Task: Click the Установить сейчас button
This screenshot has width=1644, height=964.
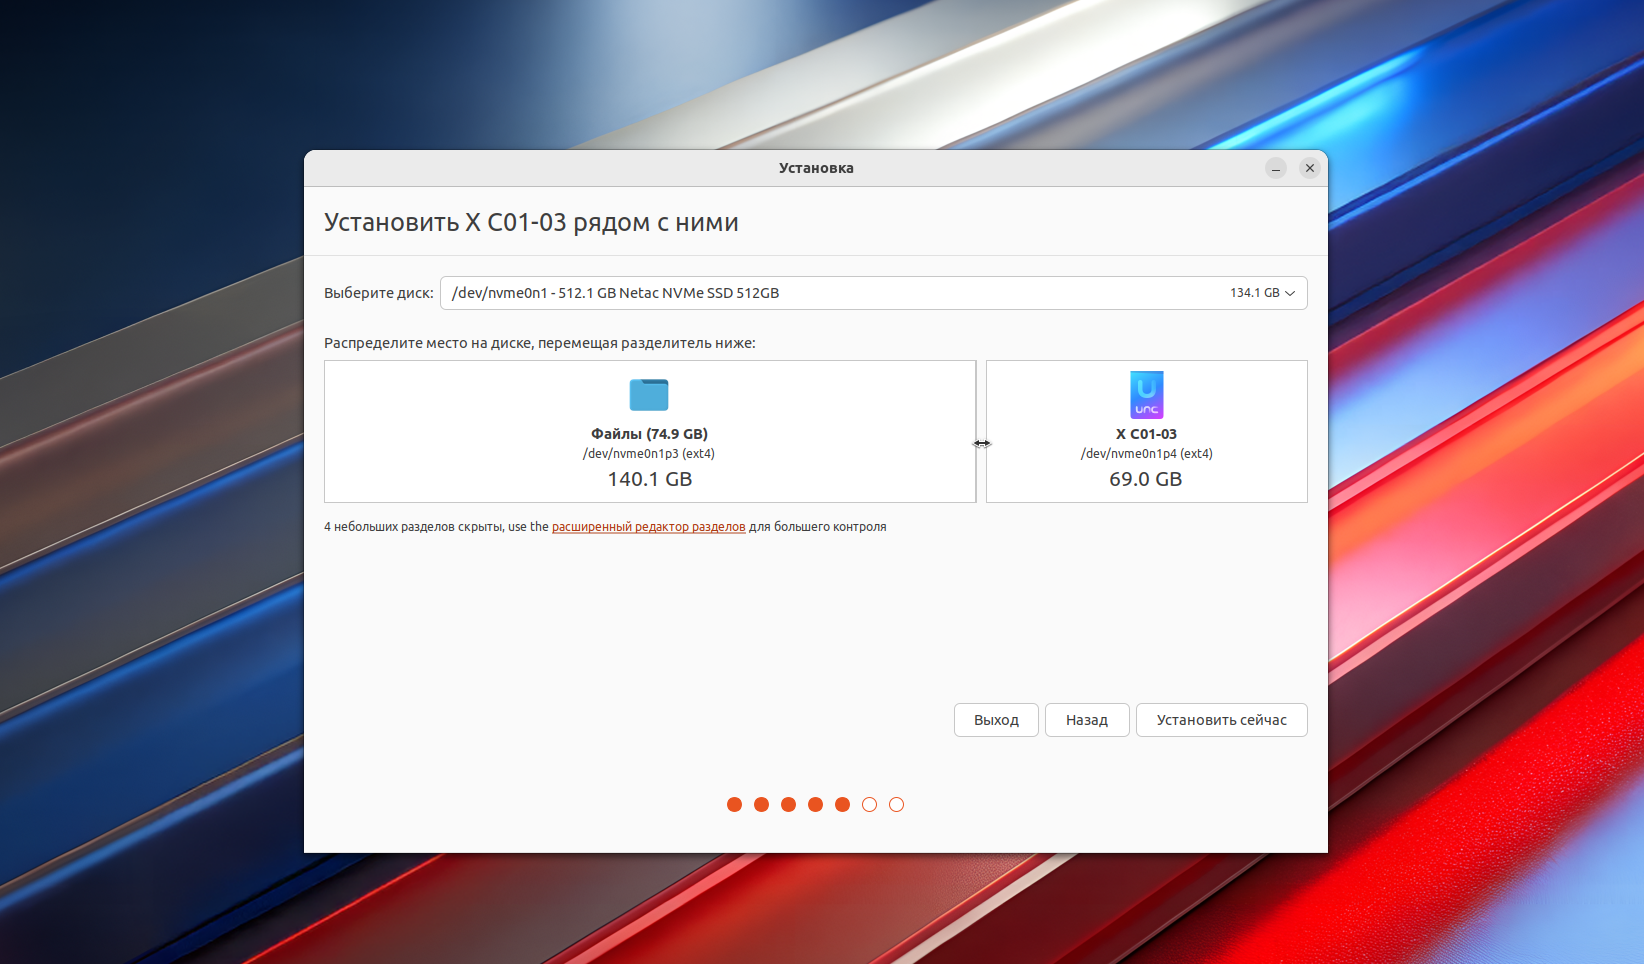Action: [1221, 720]
